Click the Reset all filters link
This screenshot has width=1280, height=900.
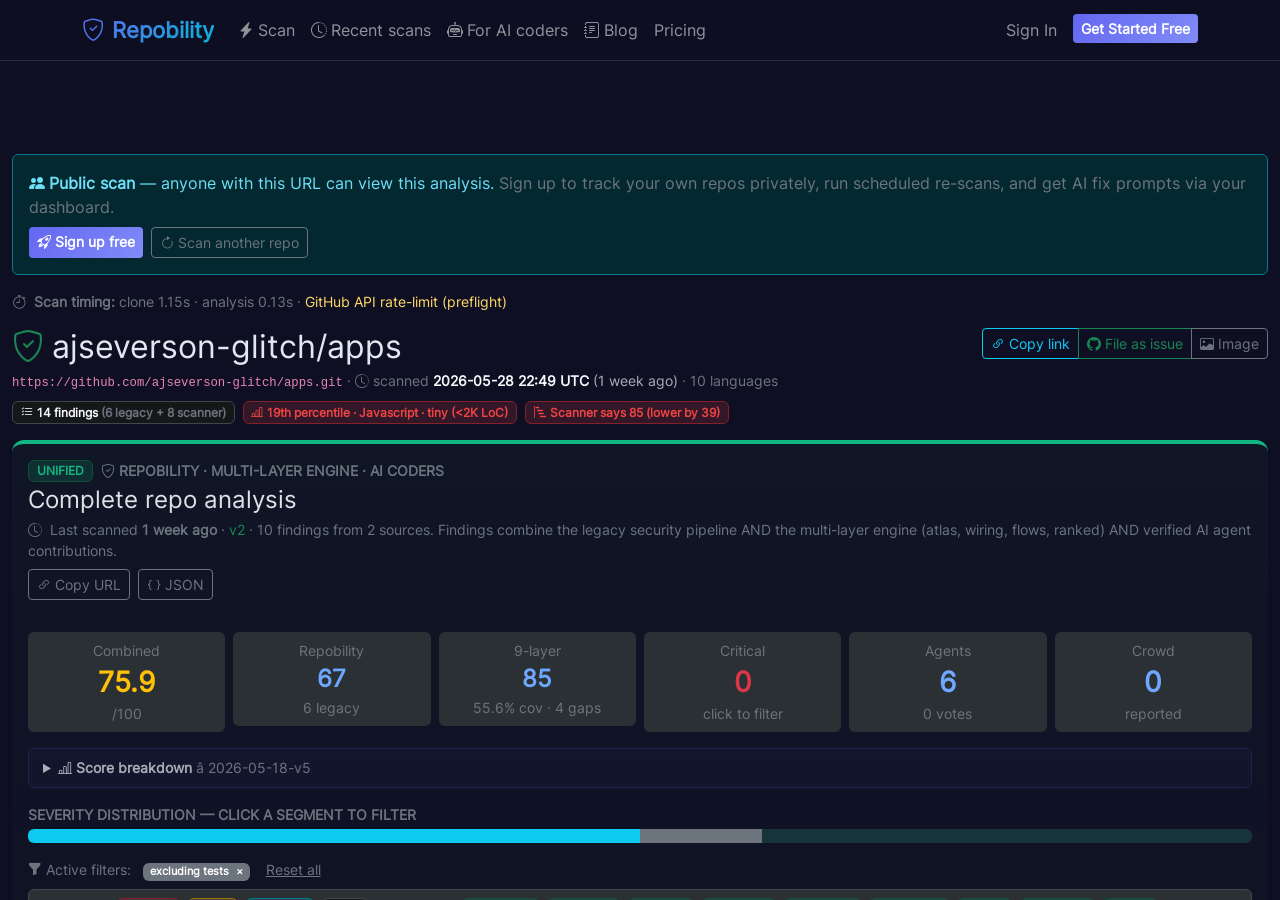pos(293,870)
